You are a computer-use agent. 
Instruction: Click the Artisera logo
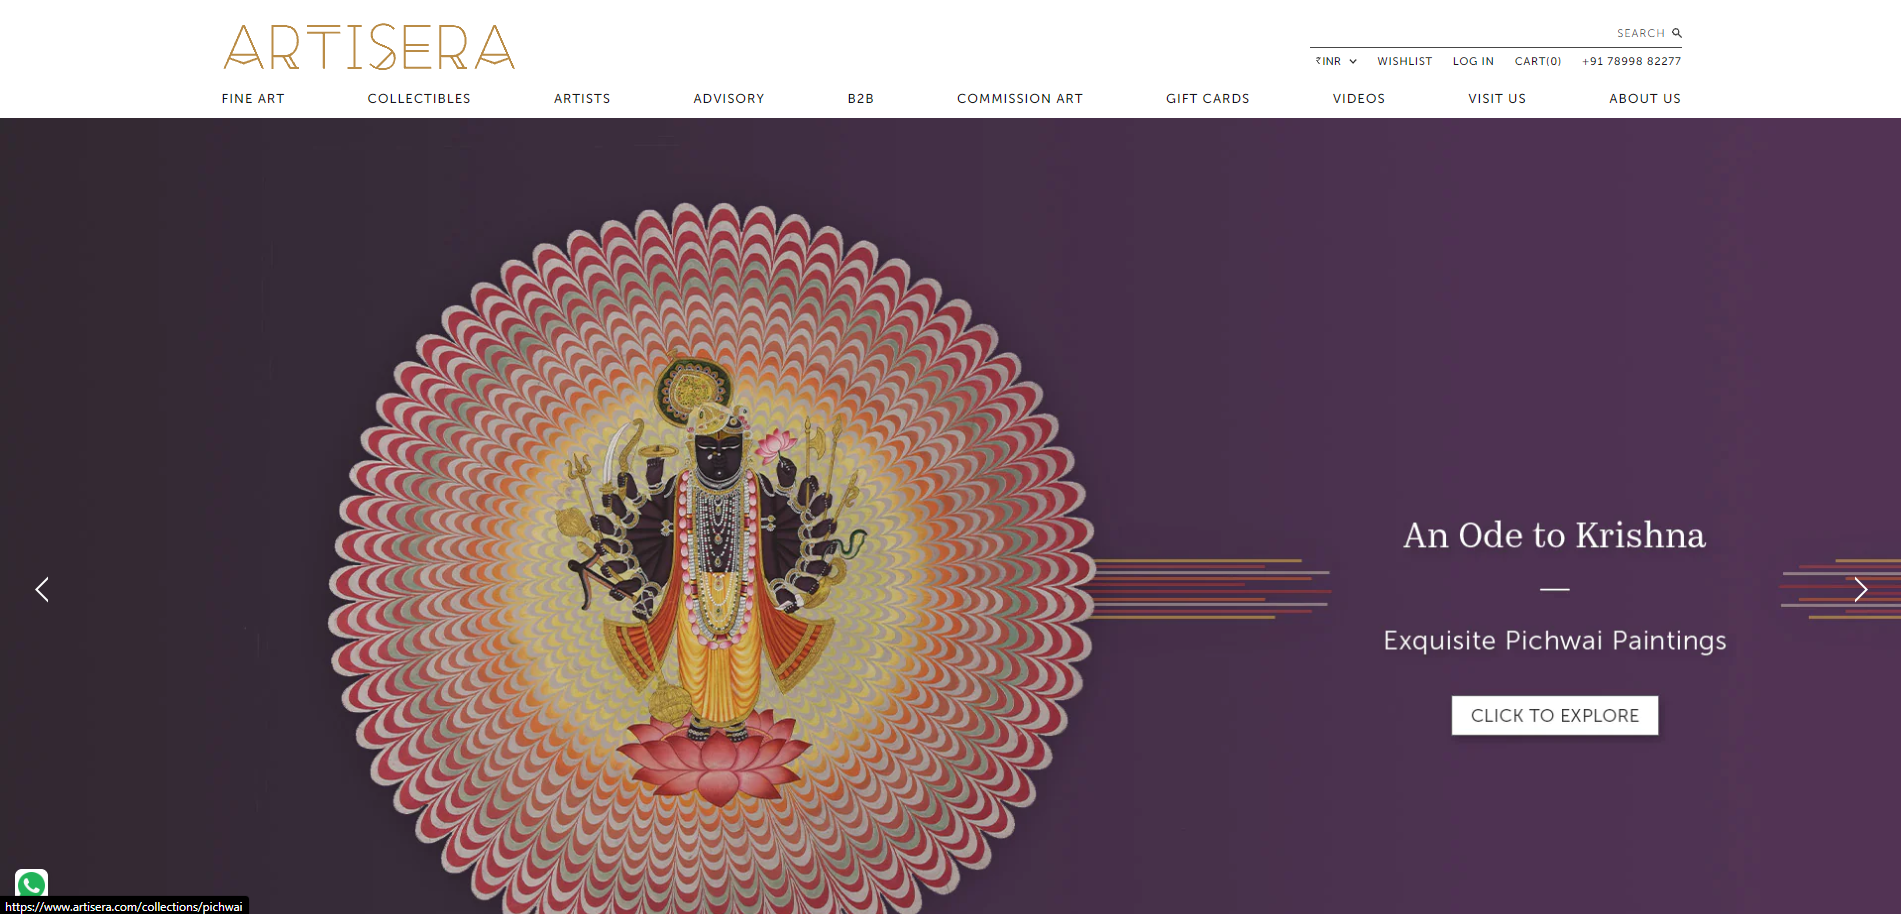pyautogui.click(x=369, y=47)
